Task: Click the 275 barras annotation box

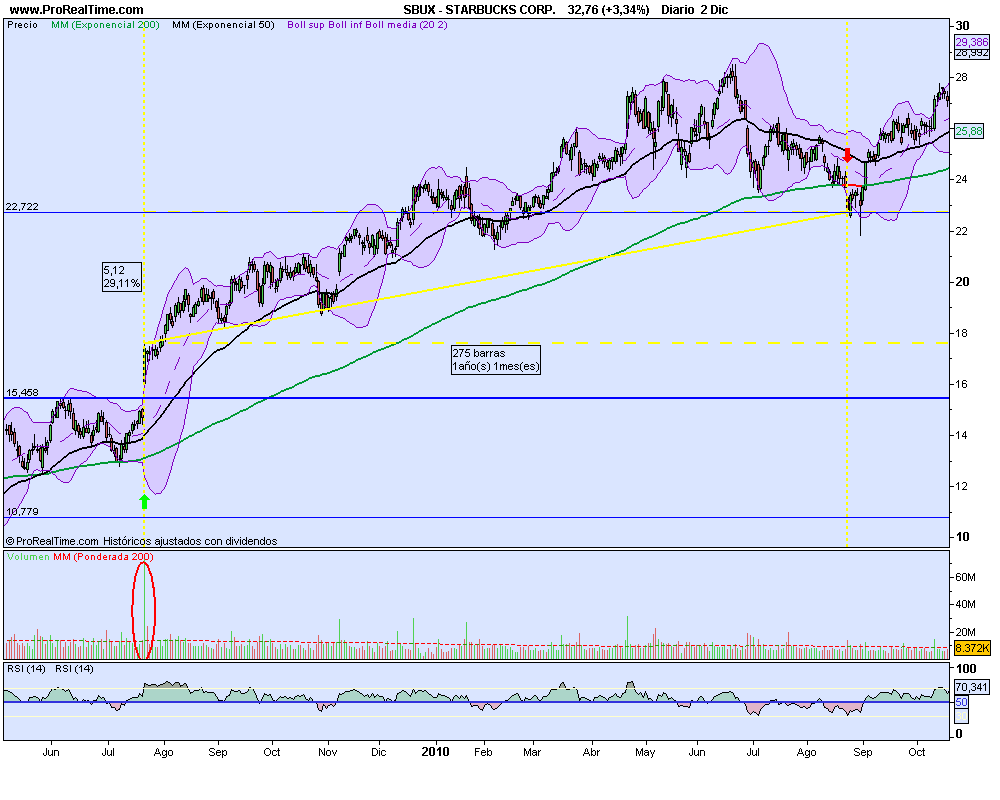Action: point(496,360)
